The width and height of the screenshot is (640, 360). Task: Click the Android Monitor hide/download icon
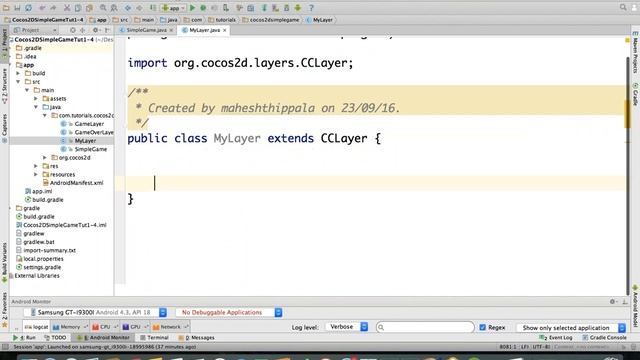[624, 302]
